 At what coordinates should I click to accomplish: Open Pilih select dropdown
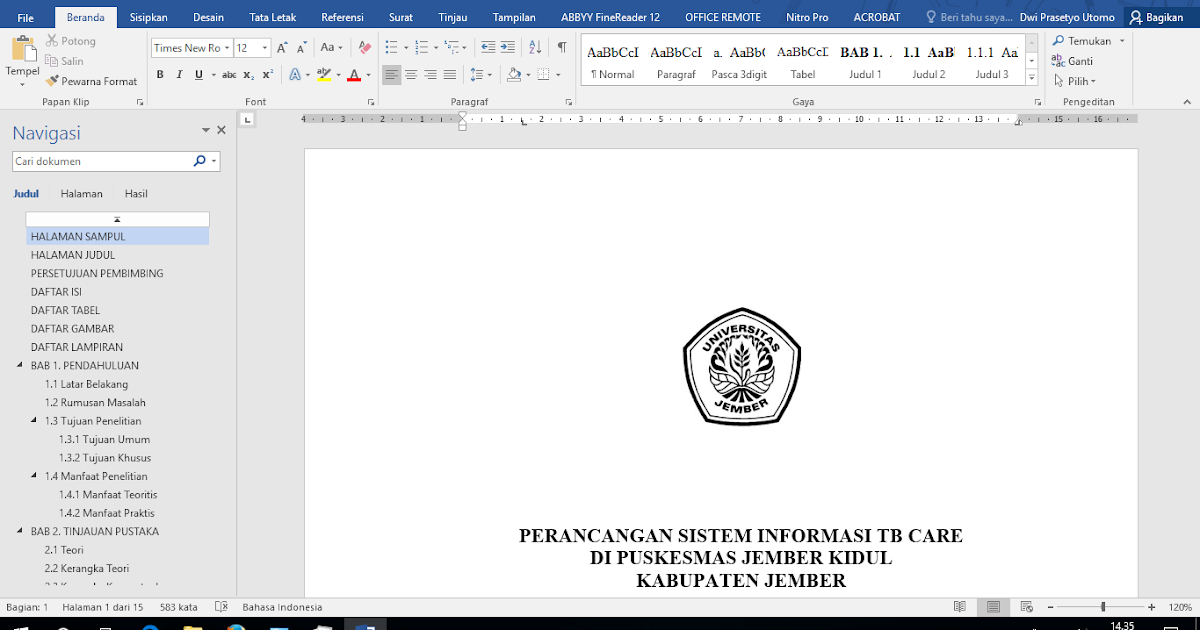(x=1075, y=81)
